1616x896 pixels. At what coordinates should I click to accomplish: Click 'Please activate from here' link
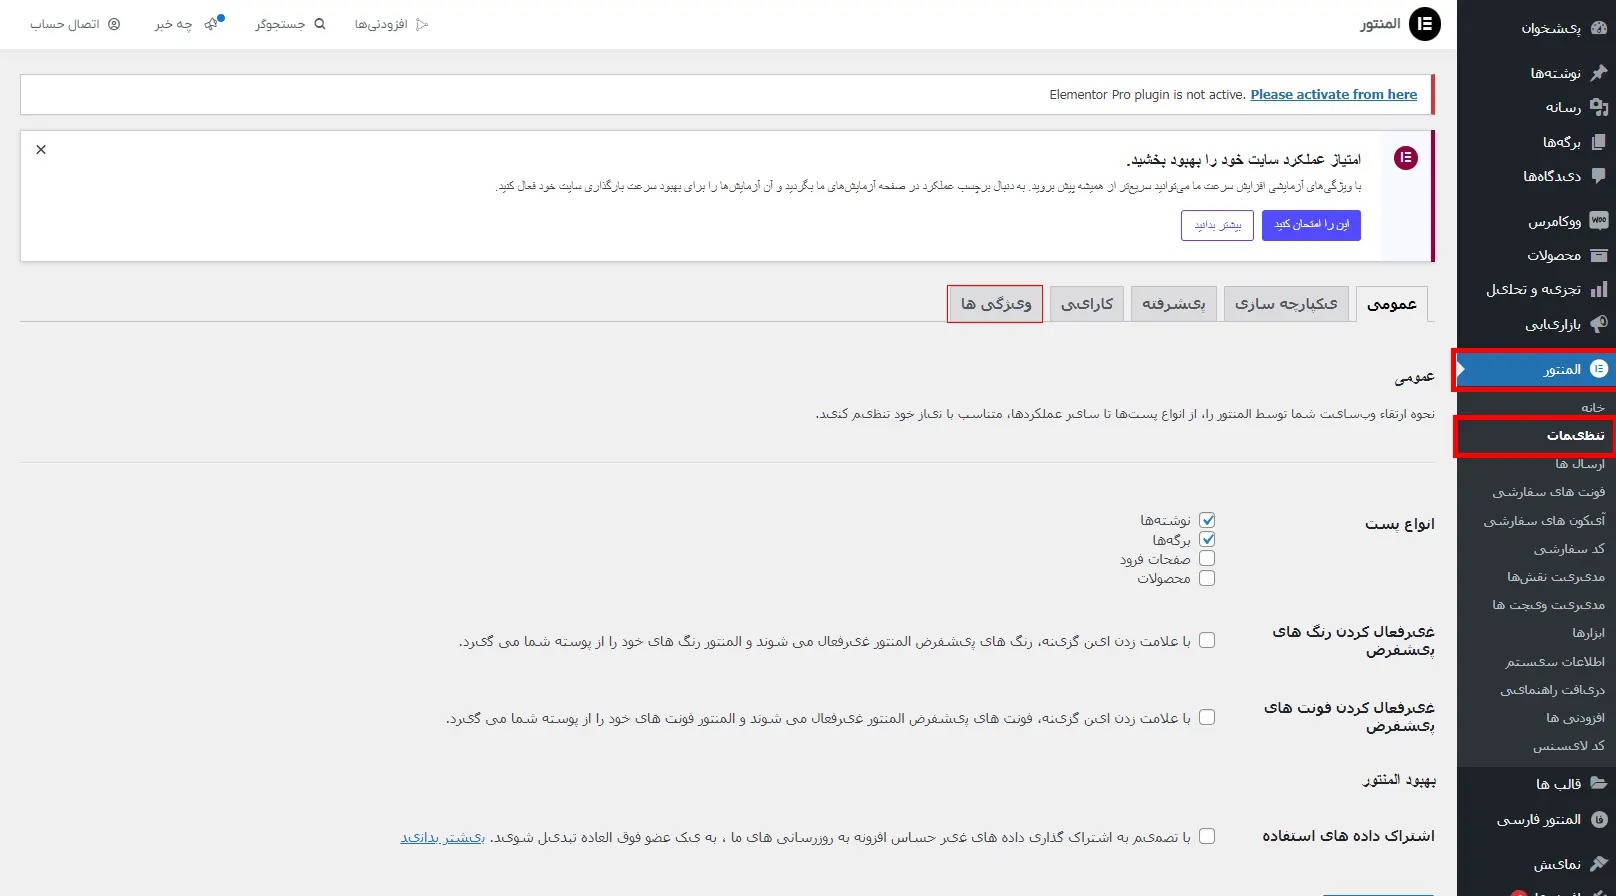[x=1333, y=94]
